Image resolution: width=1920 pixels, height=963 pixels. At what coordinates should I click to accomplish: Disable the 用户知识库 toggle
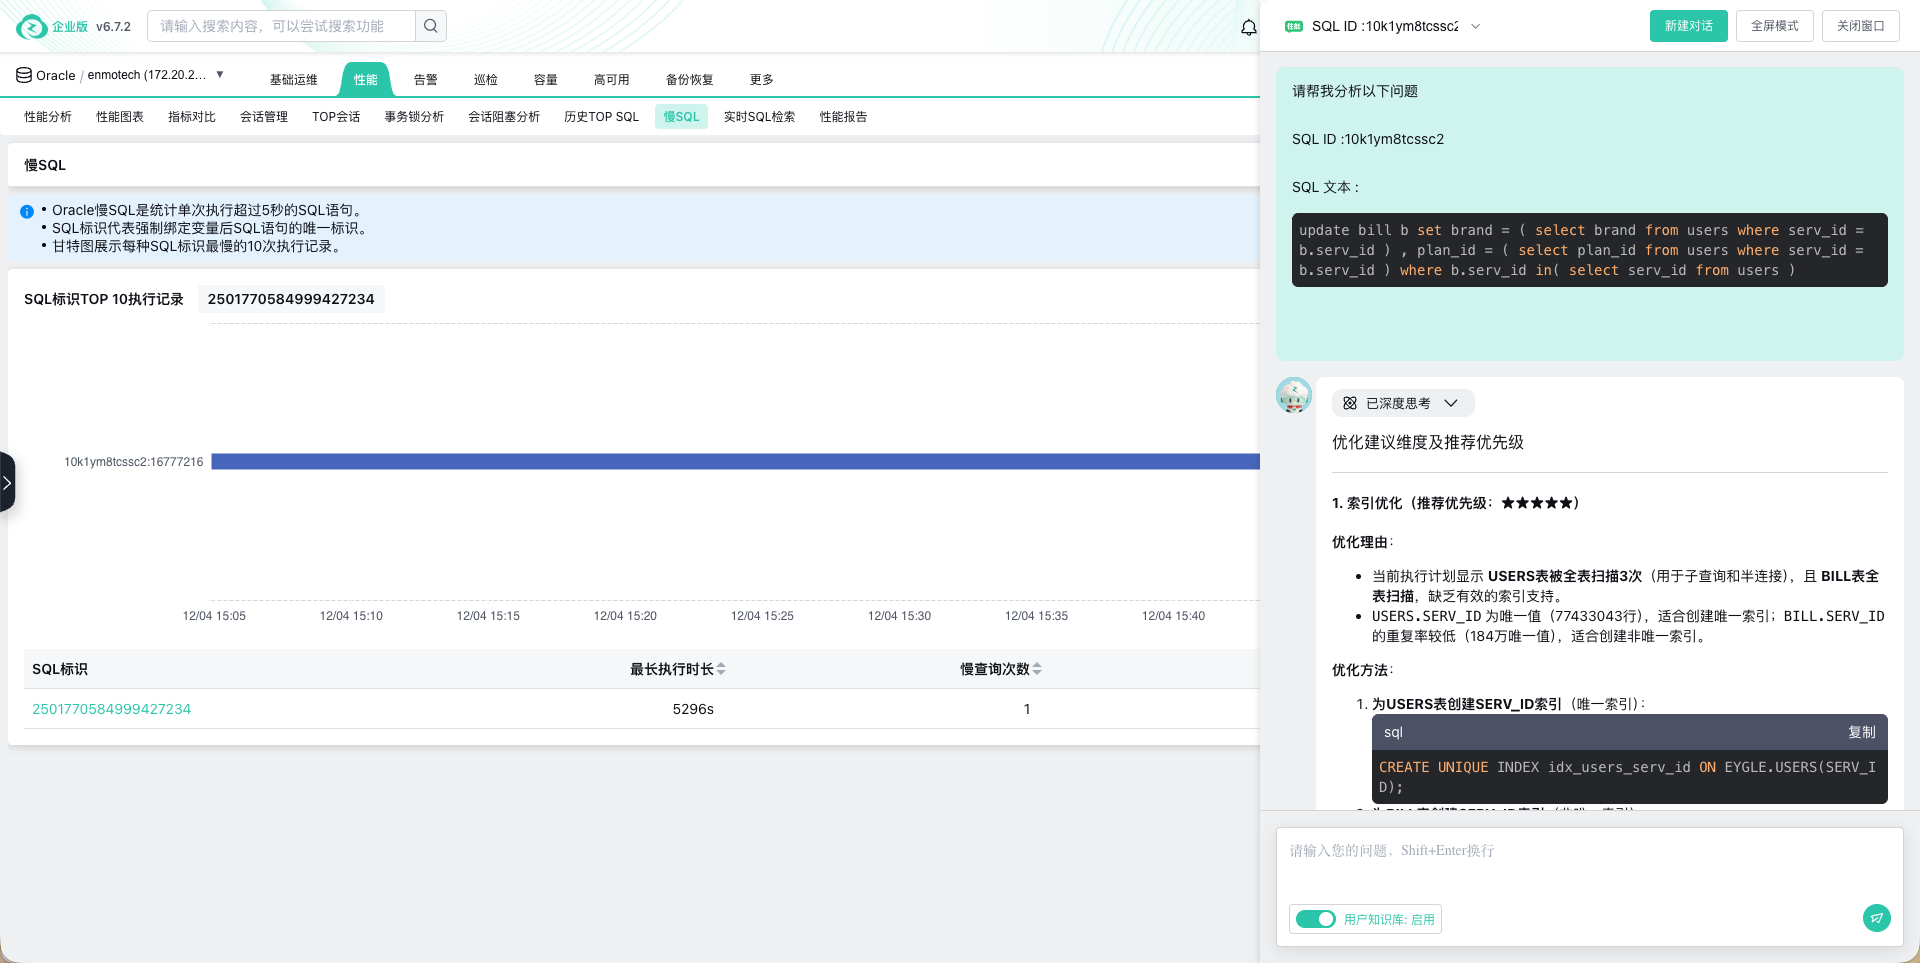[x=1315, y=918]
